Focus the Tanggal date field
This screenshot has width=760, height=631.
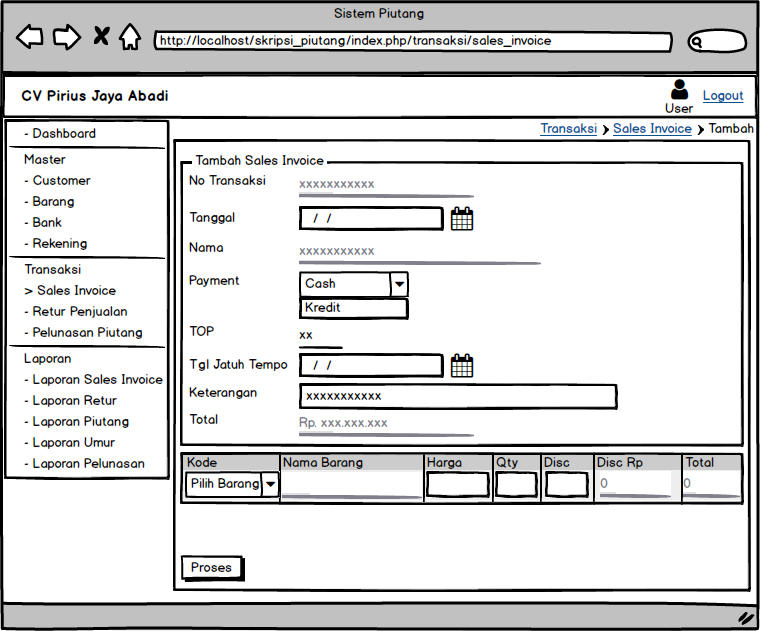click(x=371, y=219)
